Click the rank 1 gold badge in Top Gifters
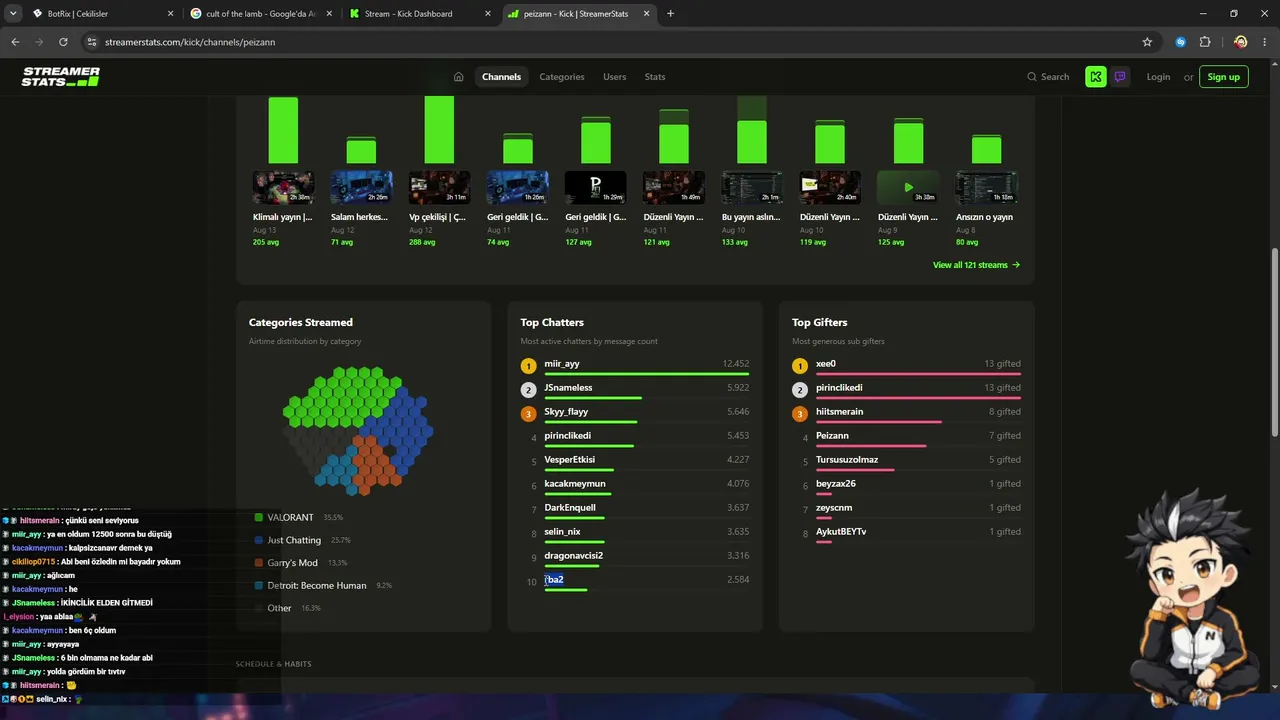The width and height of the screenshot is (1280, 720). coord(800,366)
